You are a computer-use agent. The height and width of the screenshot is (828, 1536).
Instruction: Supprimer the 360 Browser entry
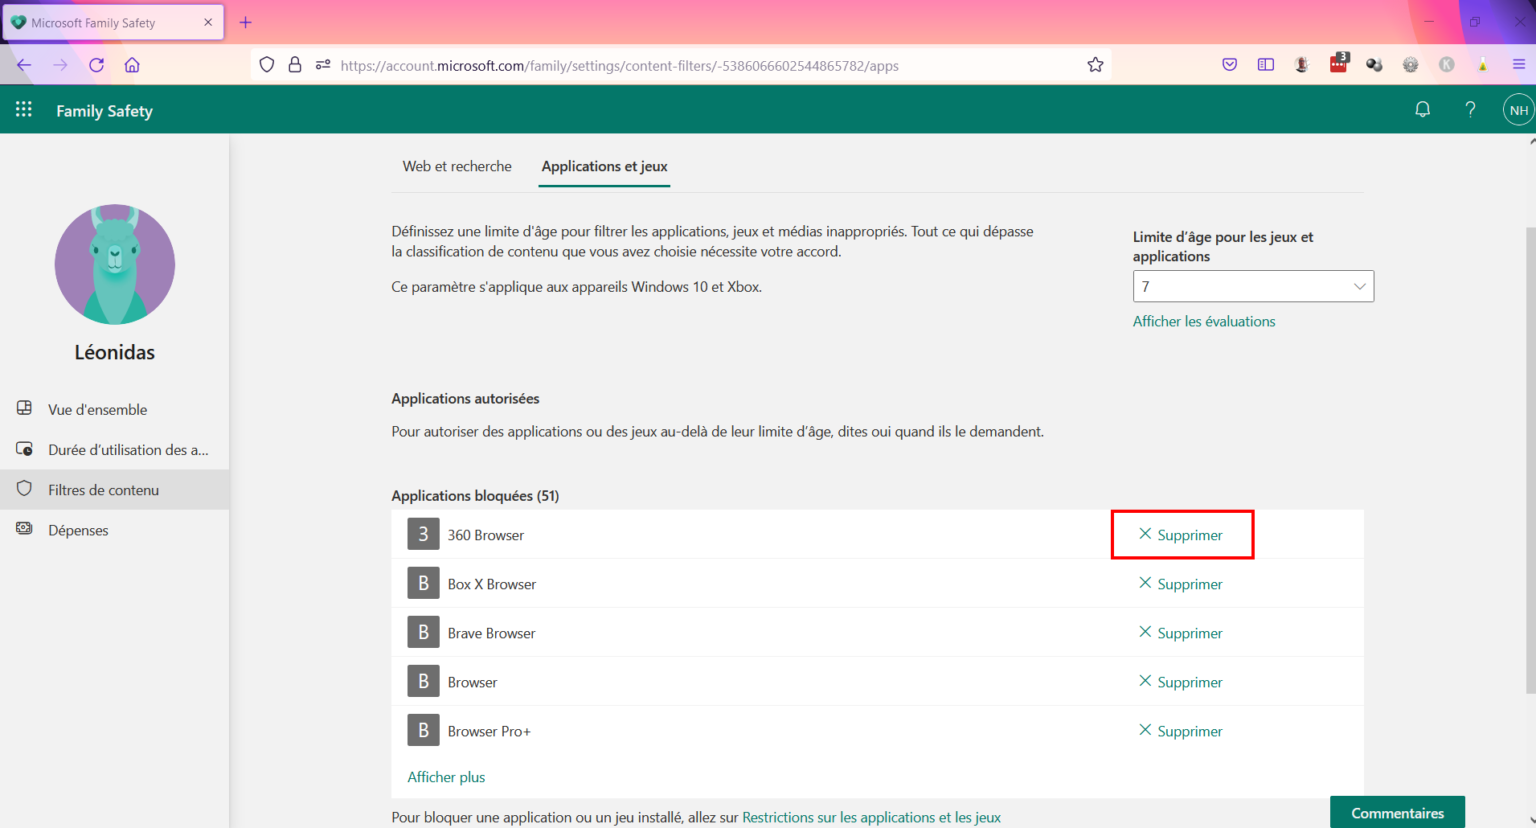[1182, 534]
